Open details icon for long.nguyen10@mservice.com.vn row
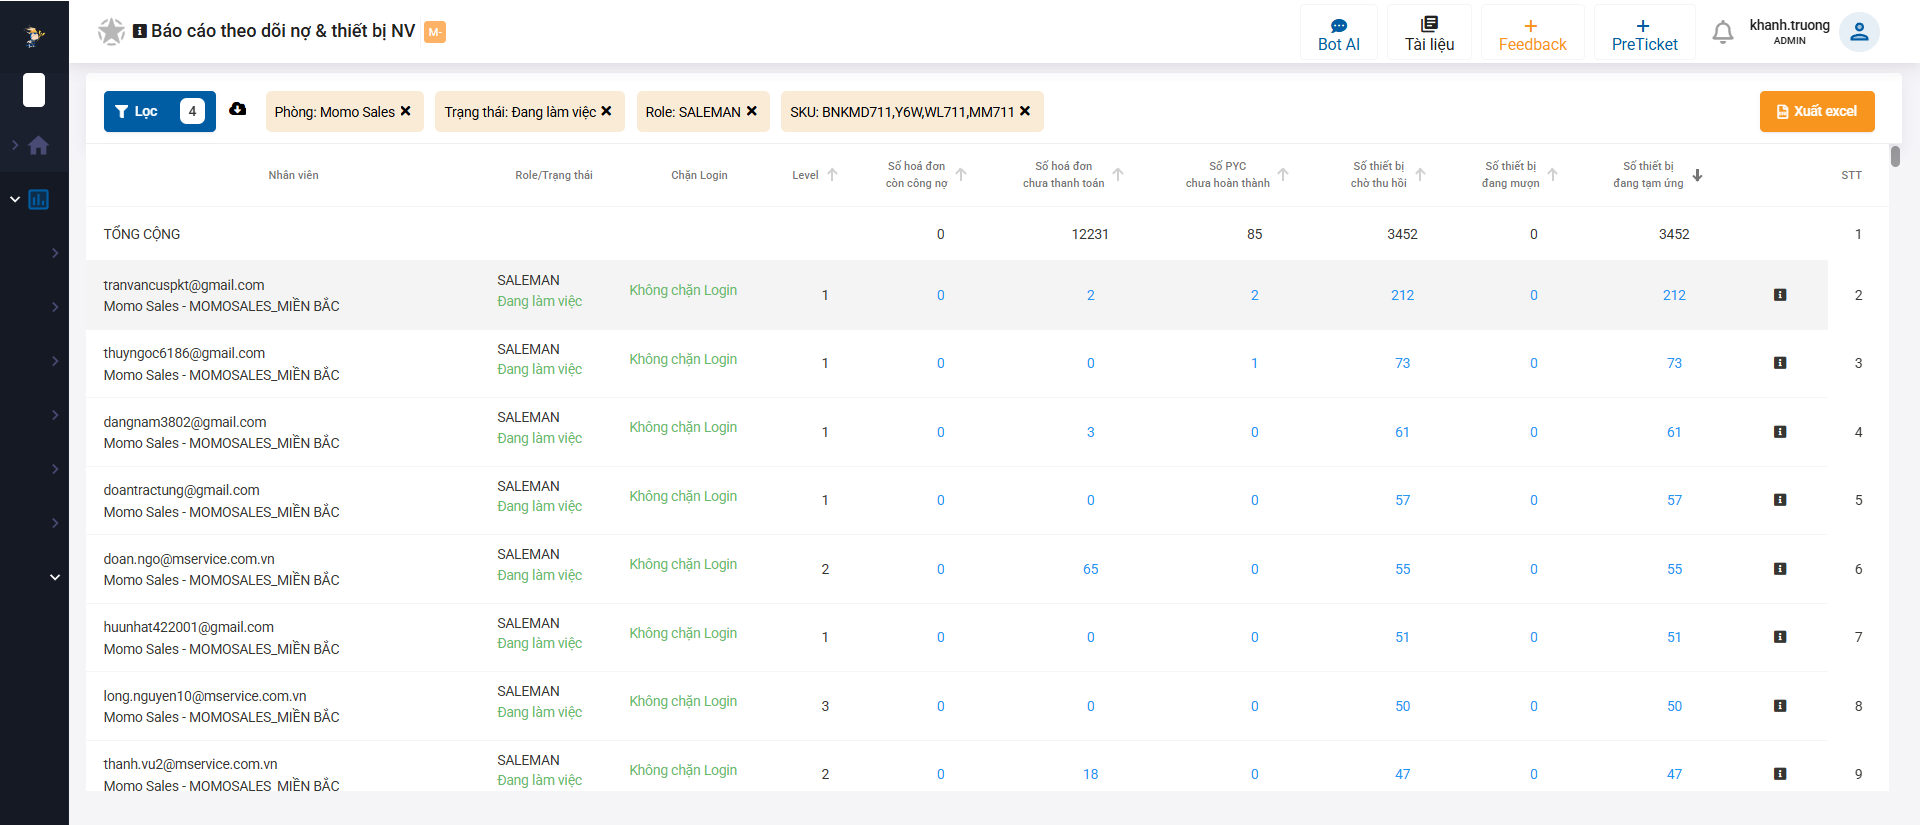The image size is (1920, 825). tap(1780, 706)
